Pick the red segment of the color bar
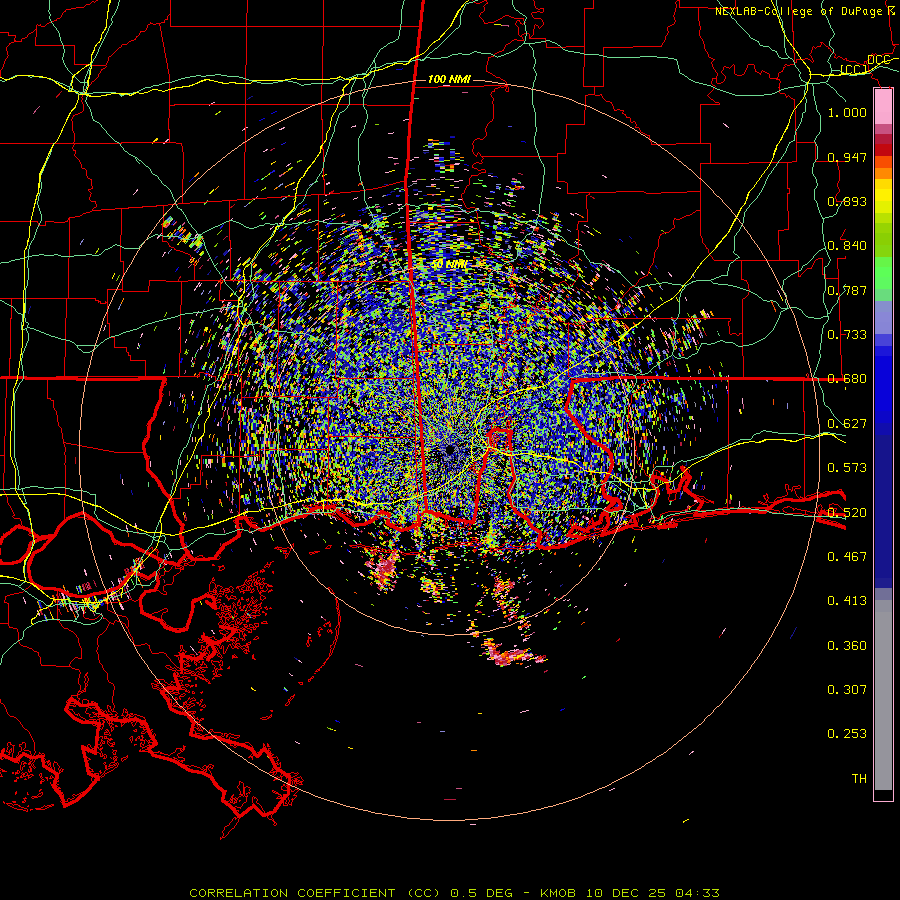This screenshot has width=900, height=900. pyautogui.click(x=883, y=150)
